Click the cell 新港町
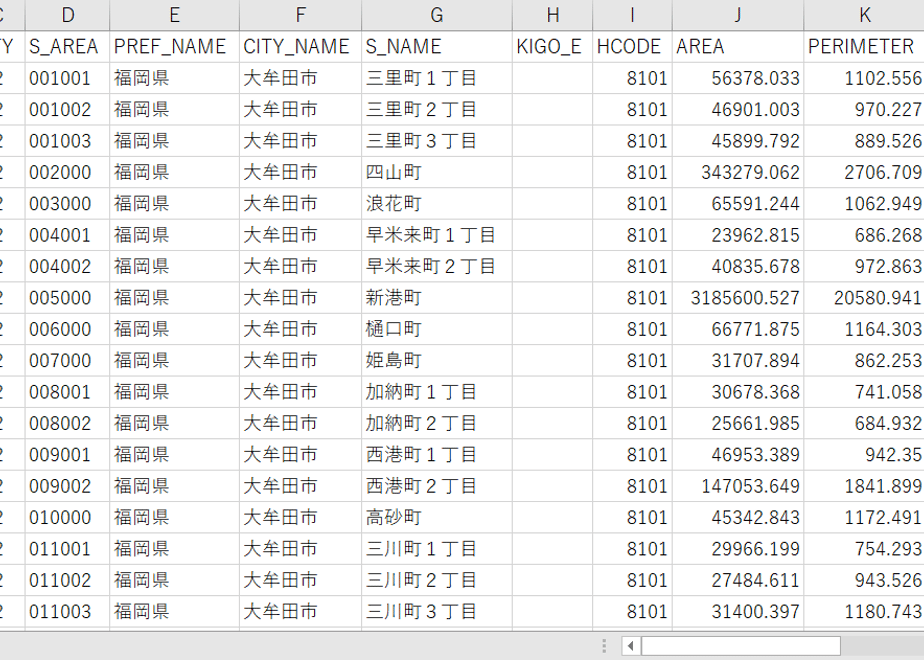Image resolution: width=924 pixels, height=660 pixels. (x=437, y=298)
